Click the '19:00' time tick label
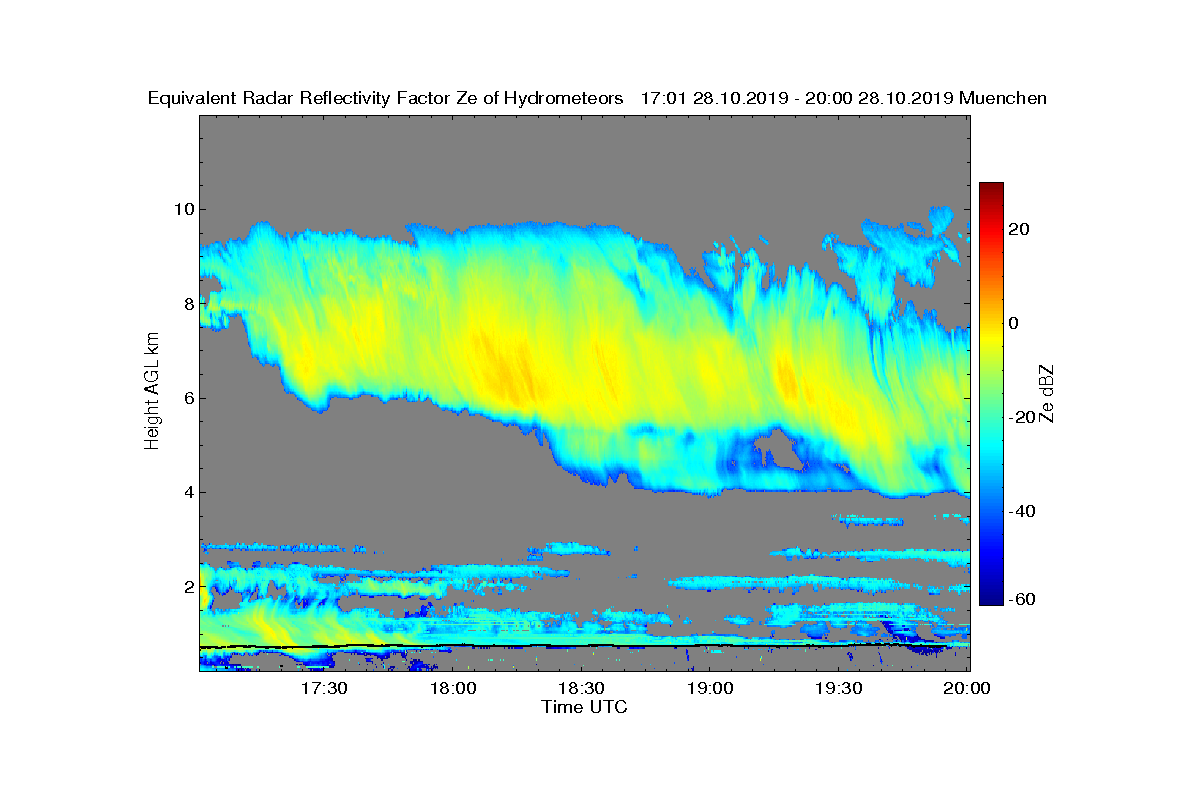The image size is (1200, 800). pyautogui.click(x=711, y=689)
